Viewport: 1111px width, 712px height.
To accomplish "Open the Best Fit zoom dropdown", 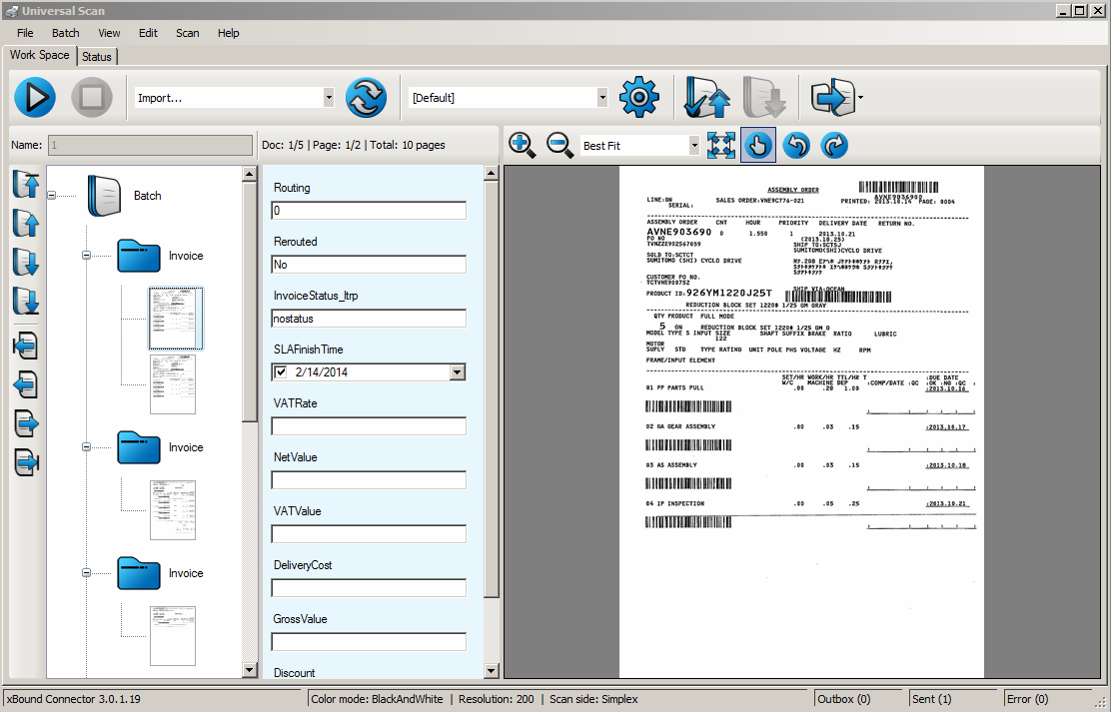I will (694, 146).
